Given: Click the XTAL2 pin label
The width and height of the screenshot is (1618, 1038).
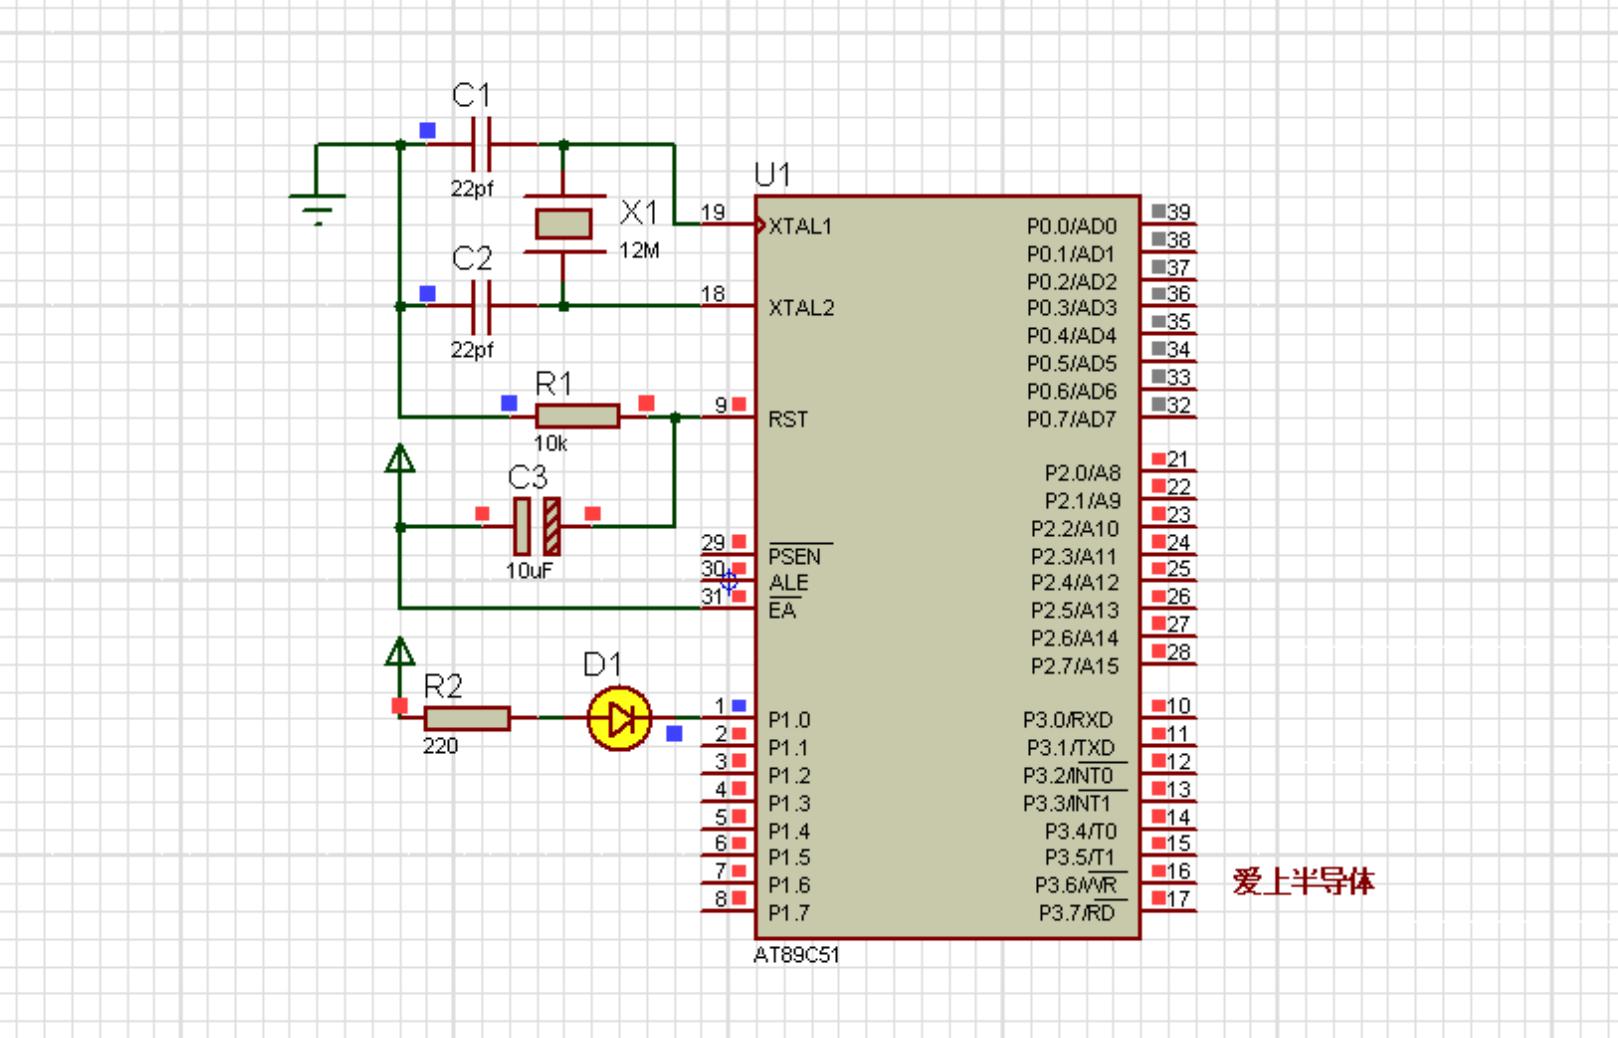Looking at the screenshot, I should (801, 308).
